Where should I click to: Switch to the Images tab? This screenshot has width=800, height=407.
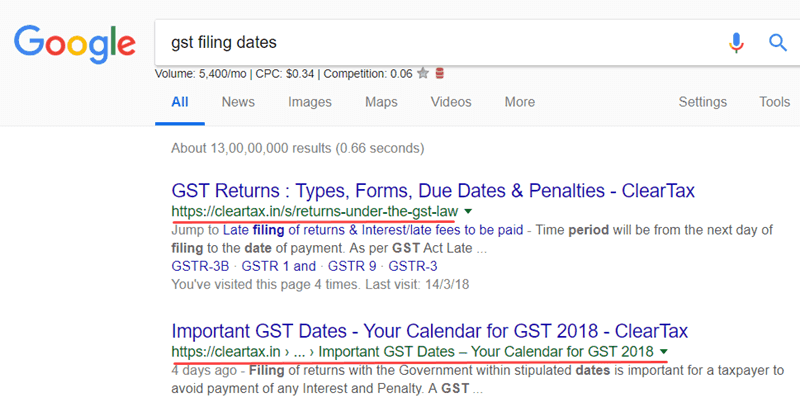310,102
